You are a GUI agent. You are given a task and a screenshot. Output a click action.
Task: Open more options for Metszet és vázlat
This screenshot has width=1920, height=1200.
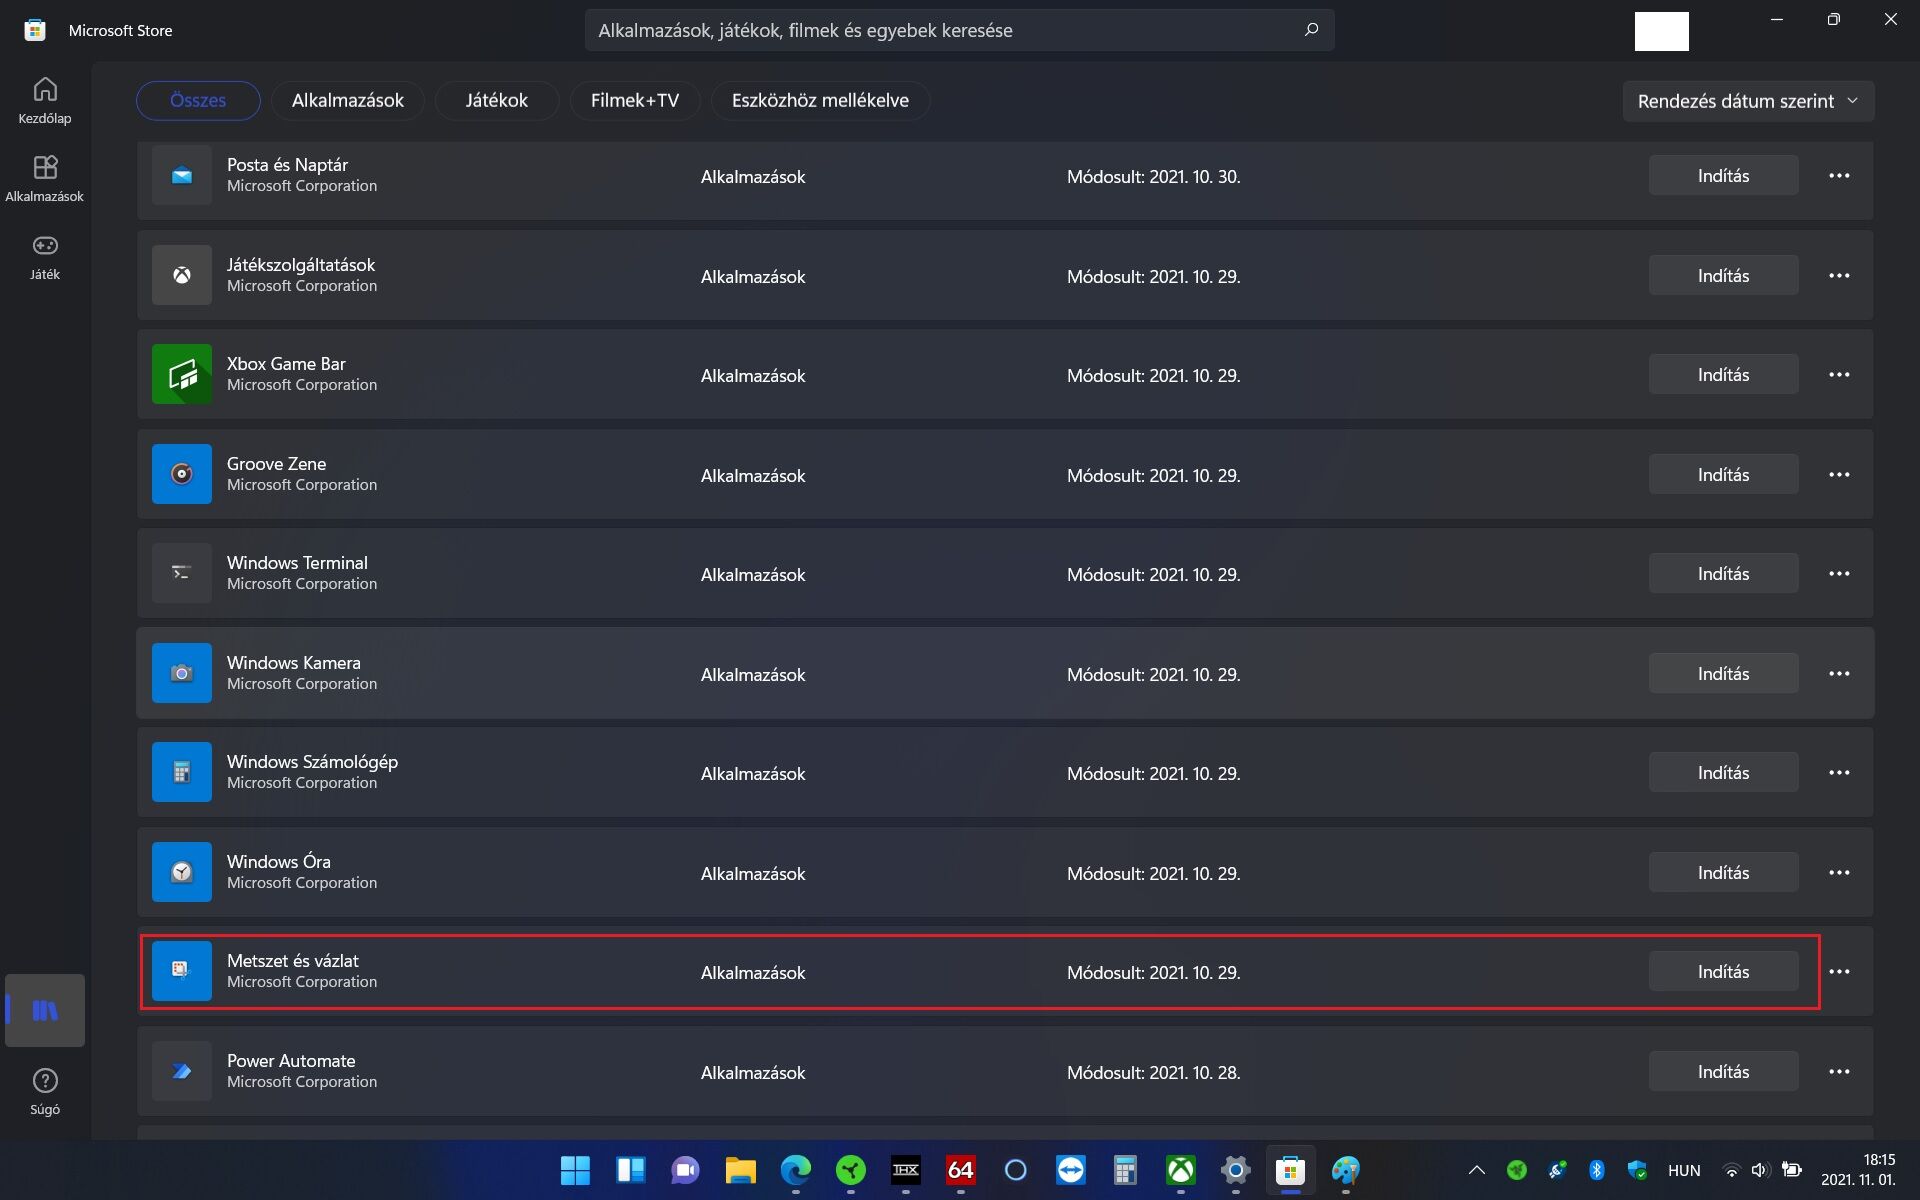click(x=1839, y=971)
